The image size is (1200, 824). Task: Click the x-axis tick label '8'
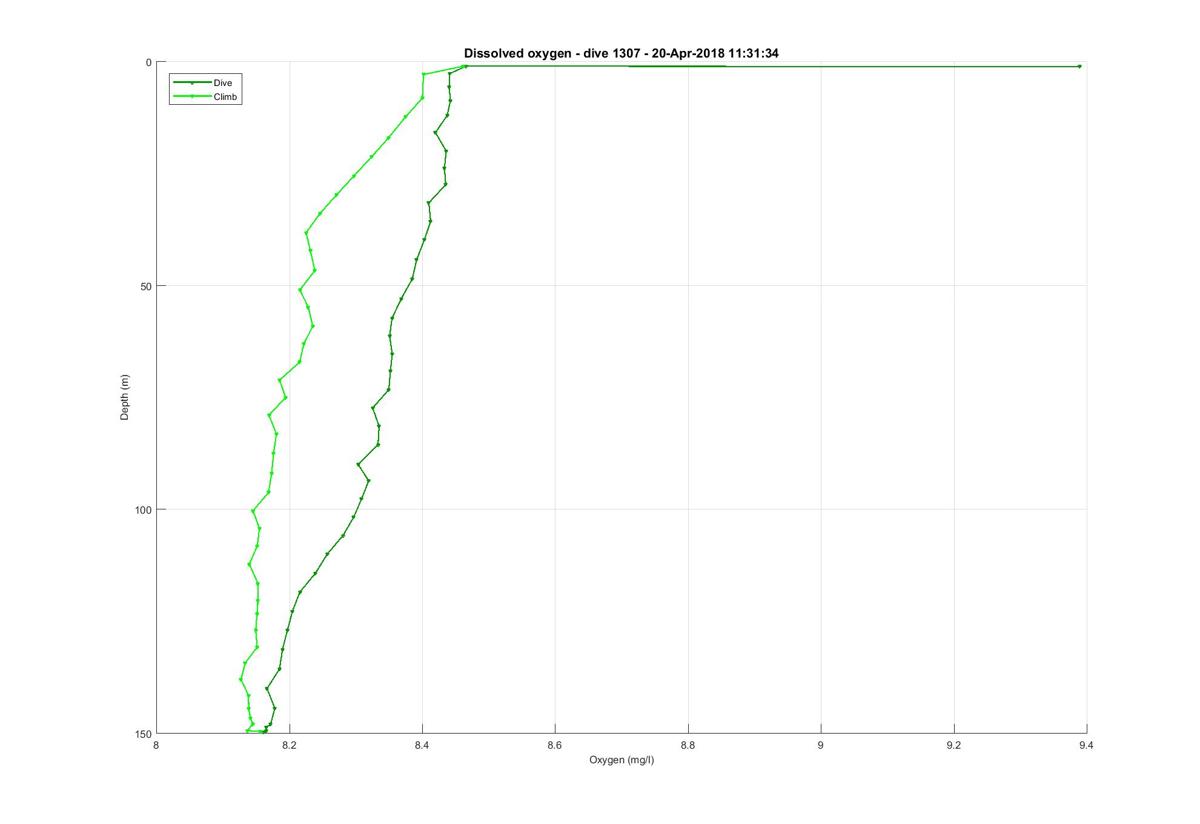157,745
